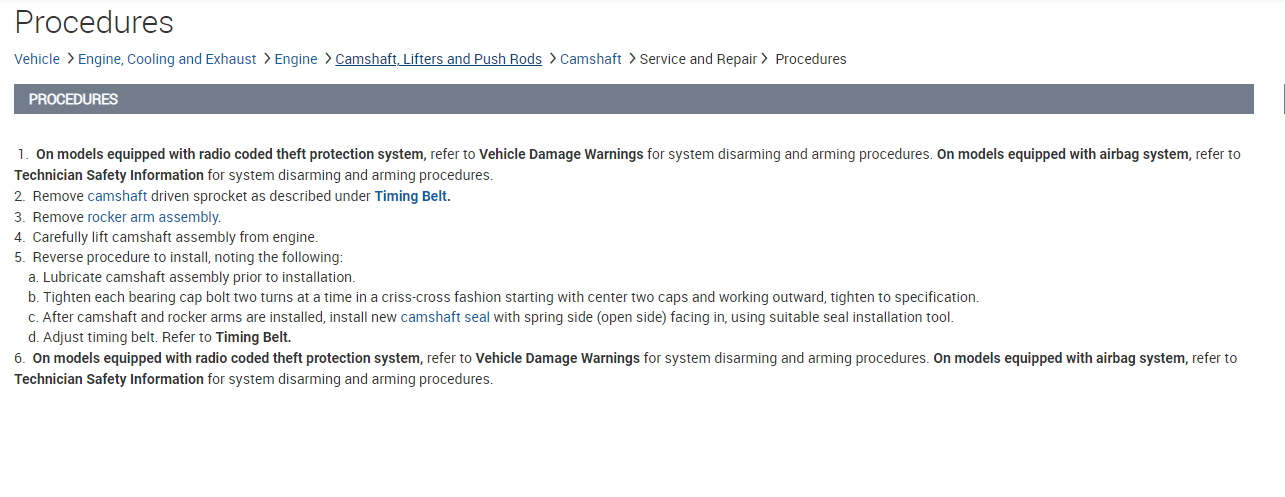1285x497 pixels.
Task: Click Service and Repair in breadcrumb
Action: 698,59
